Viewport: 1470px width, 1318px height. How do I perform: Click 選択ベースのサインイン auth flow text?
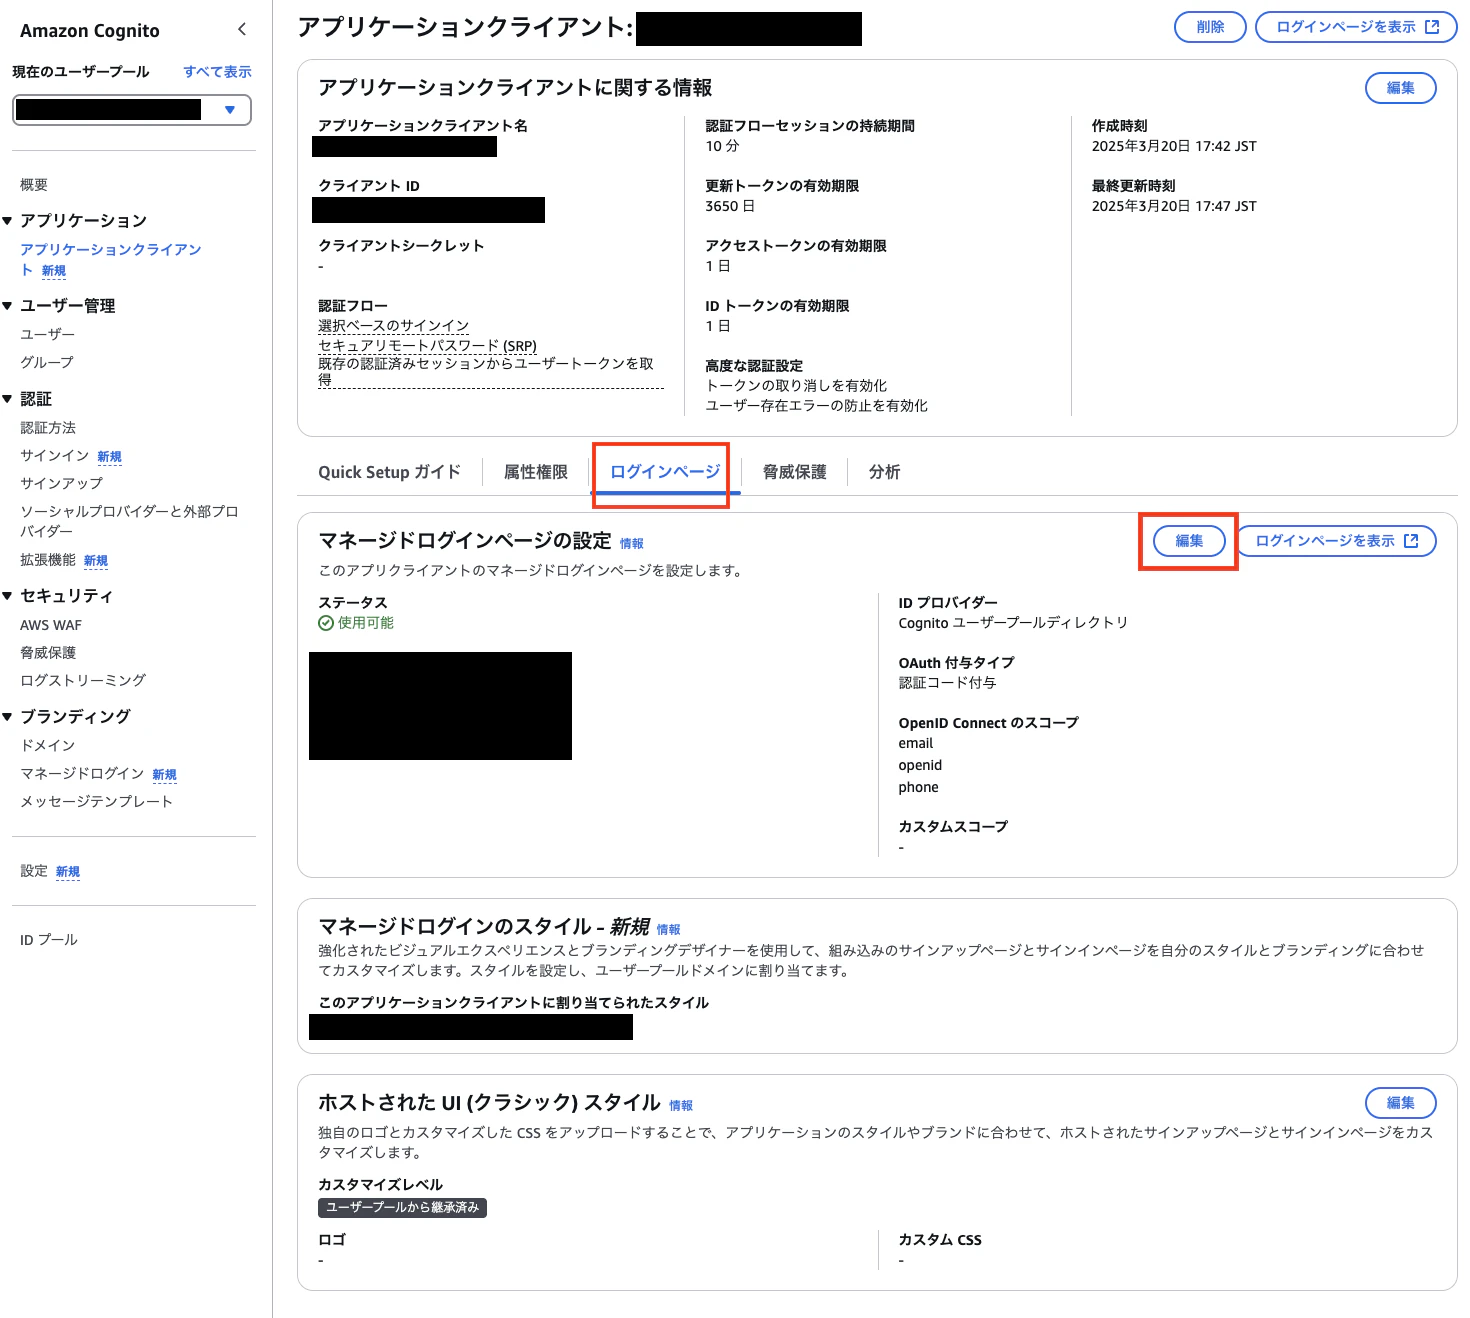394,326
